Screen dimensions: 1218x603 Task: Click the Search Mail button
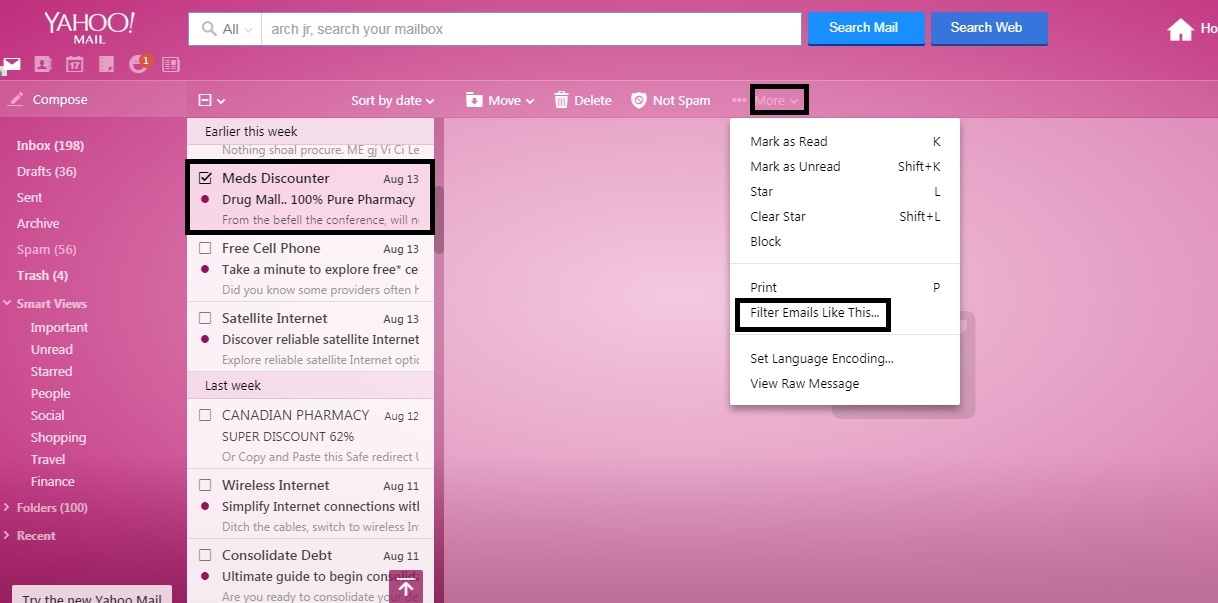pyautogui.click(x=864, y=28)
